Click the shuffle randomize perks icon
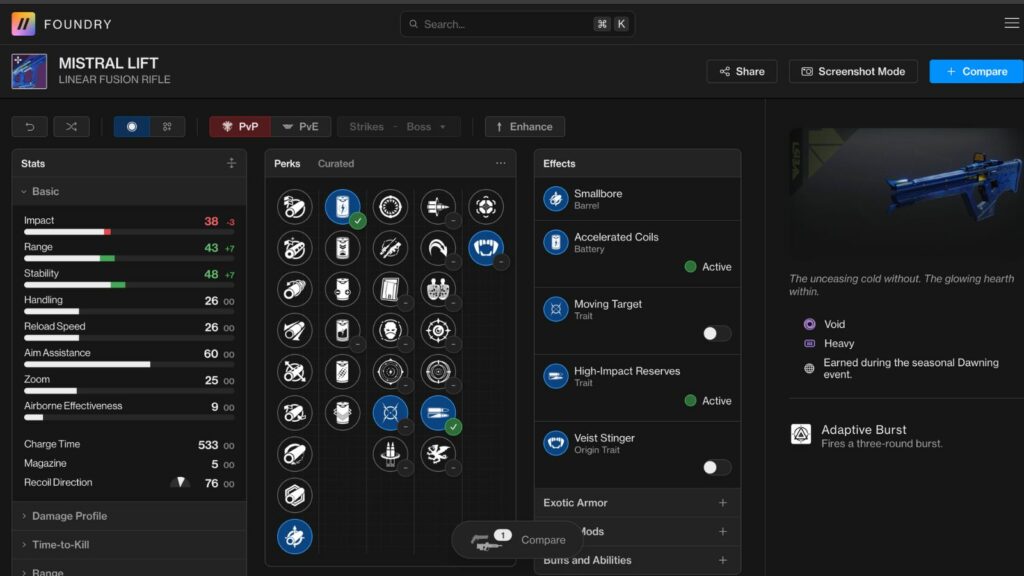The height and width of the screenshot is (576, 1024). 71,127
